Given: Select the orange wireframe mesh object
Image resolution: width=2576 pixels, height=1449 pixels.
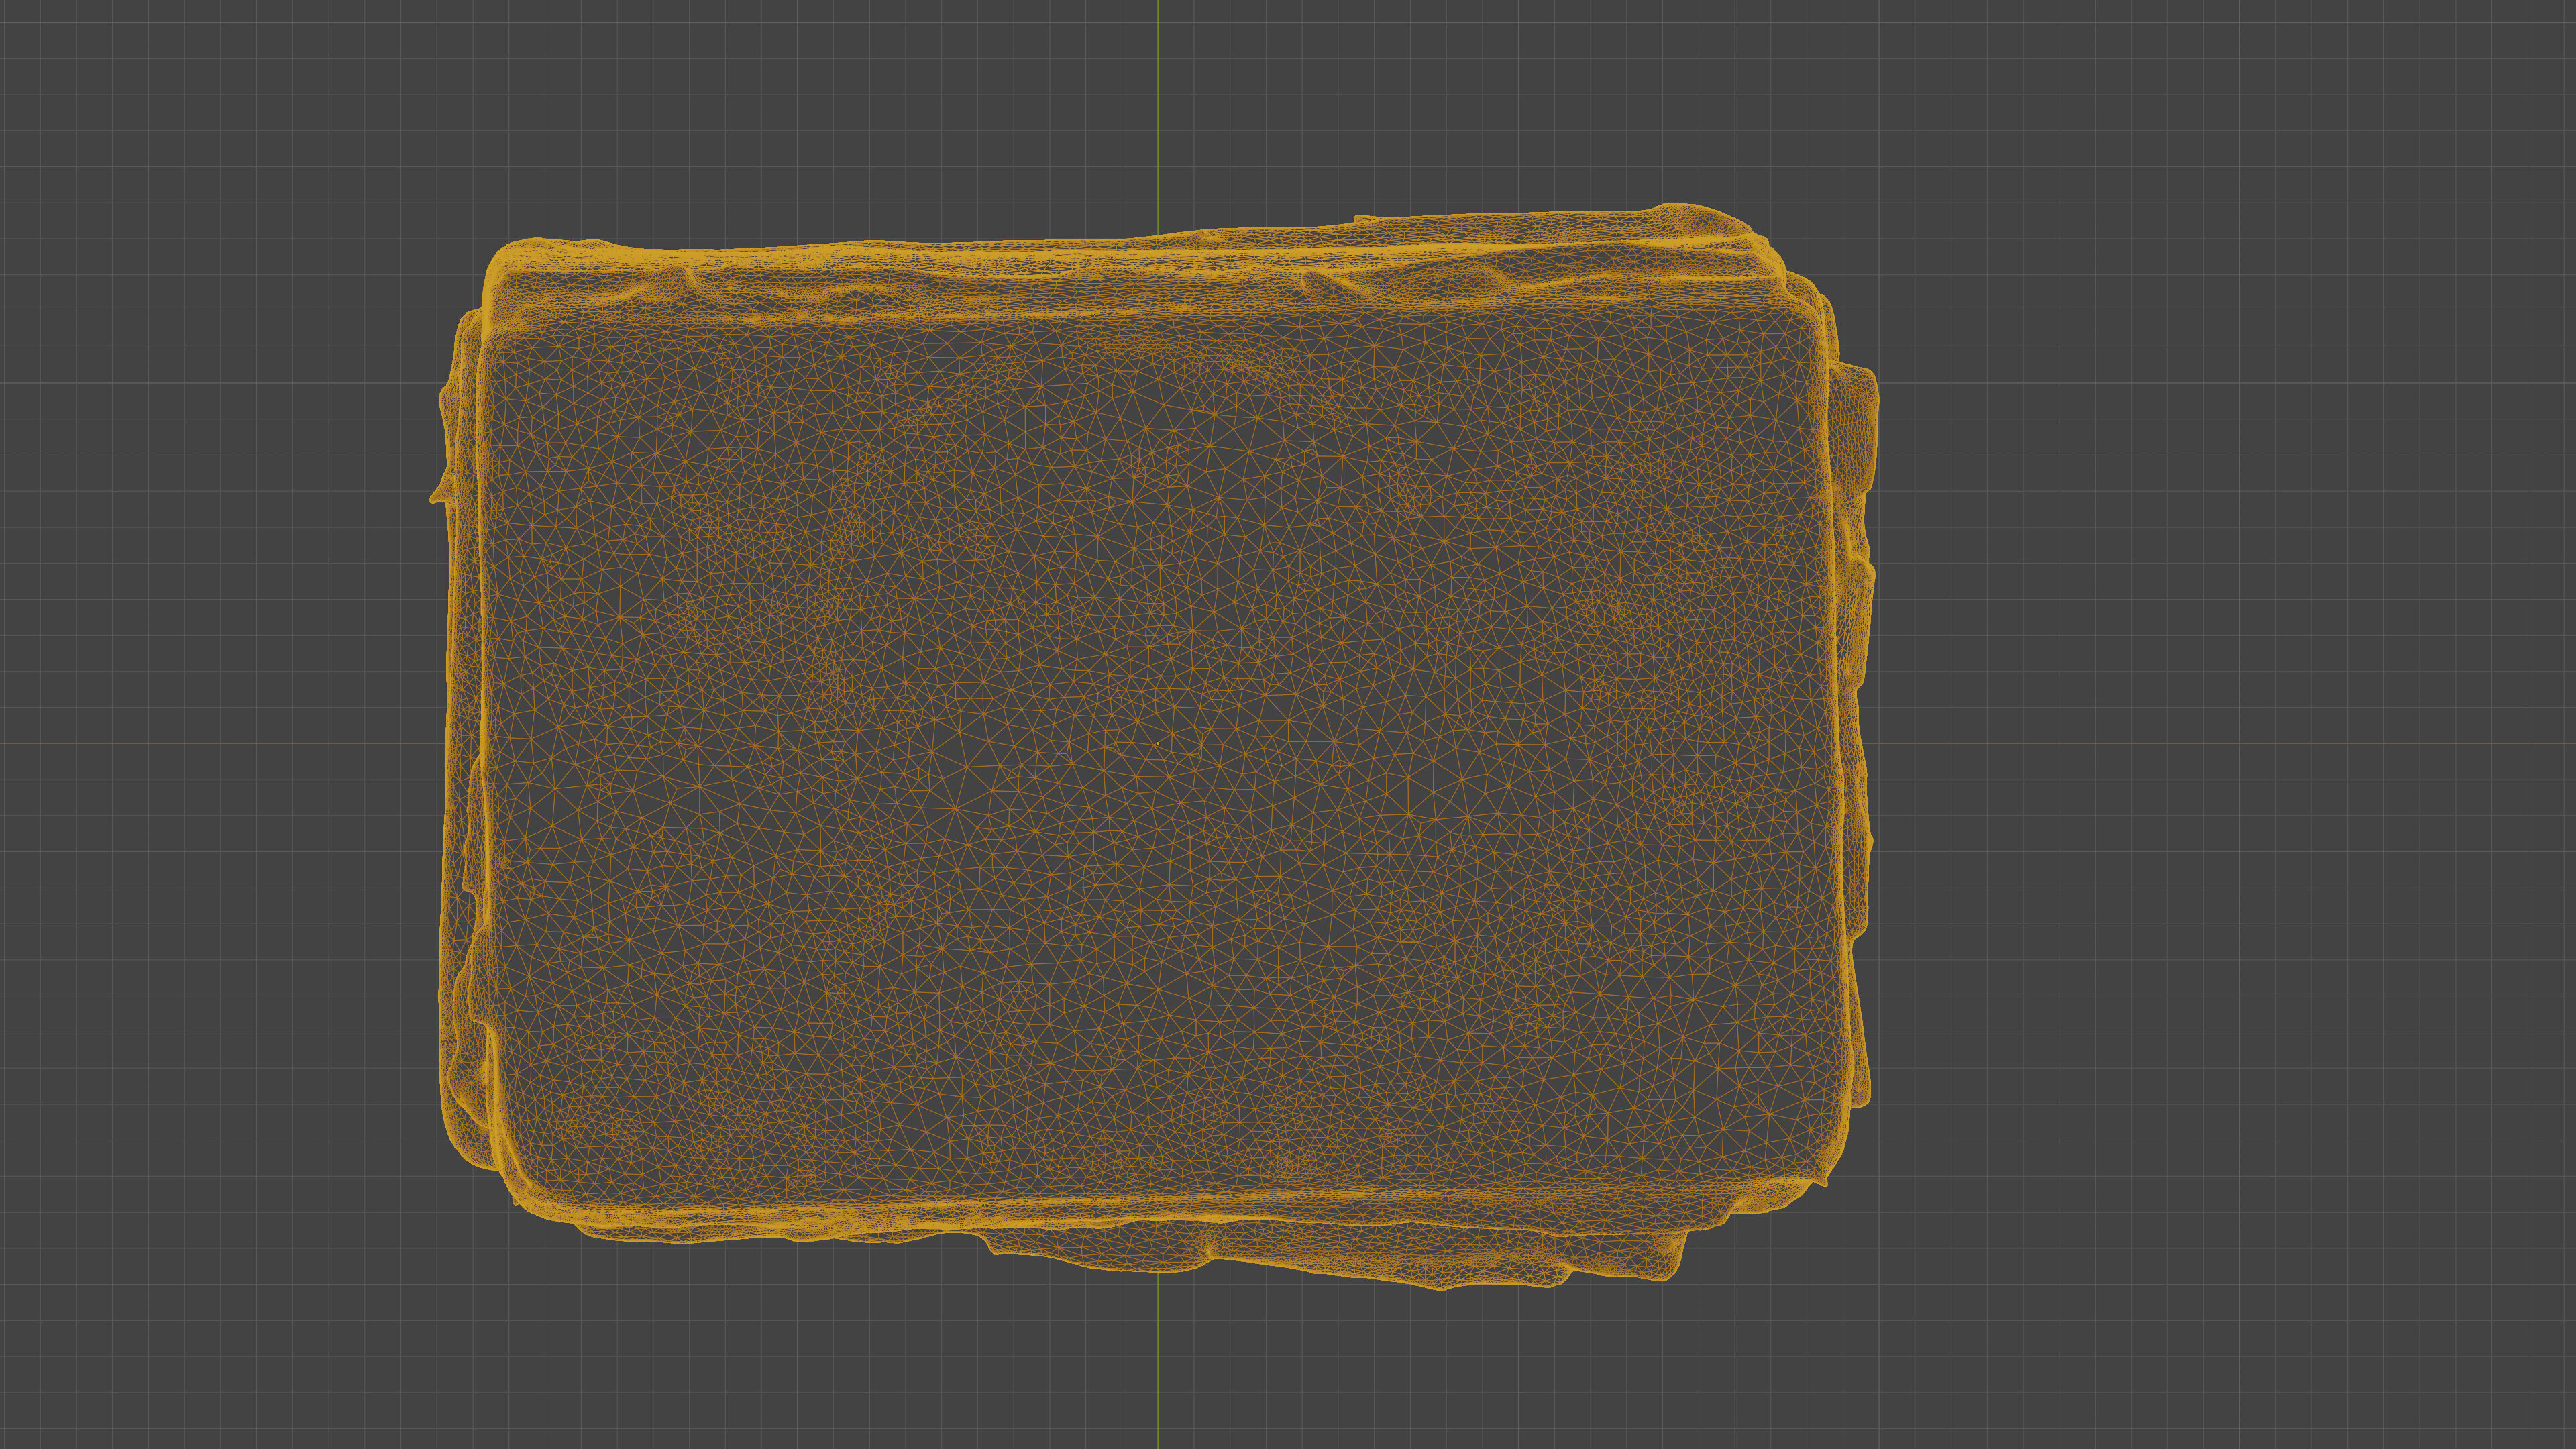Looking at the screenshot, I should 1155,747.
